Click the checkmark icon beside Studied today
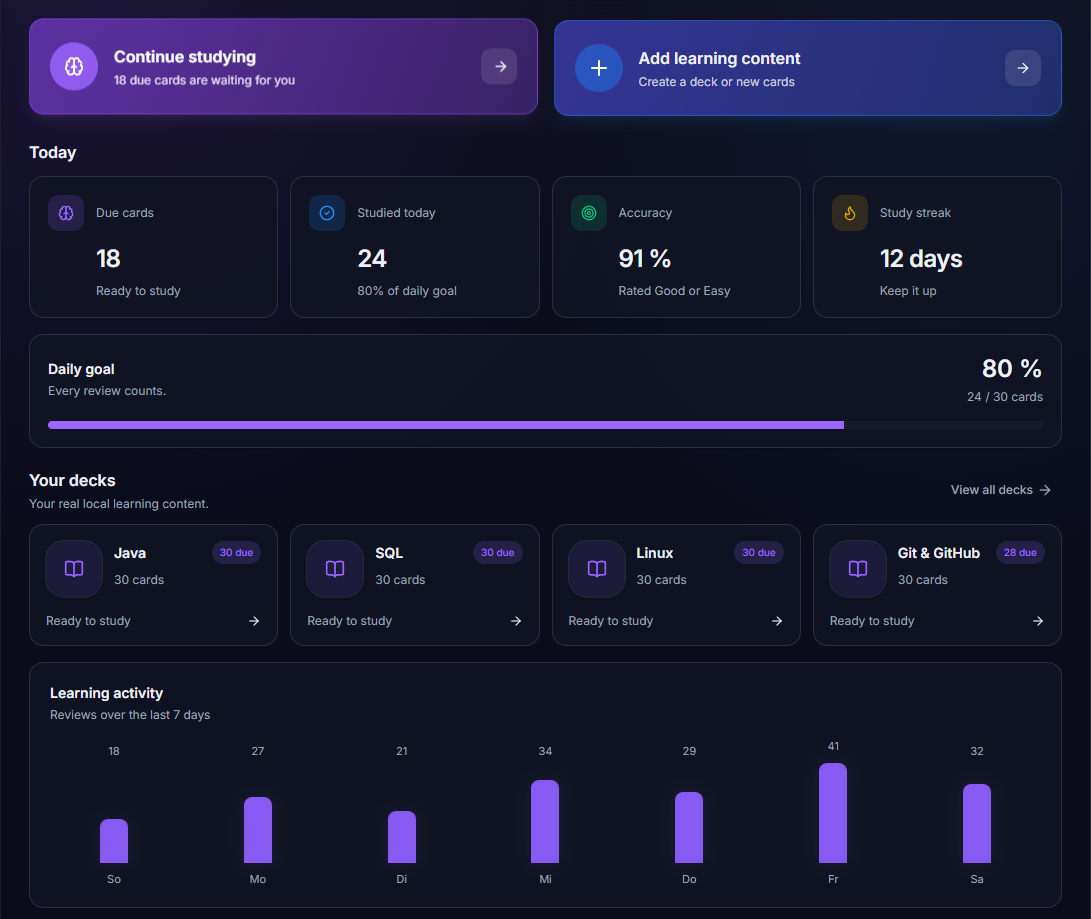 [x=327, y=213]
